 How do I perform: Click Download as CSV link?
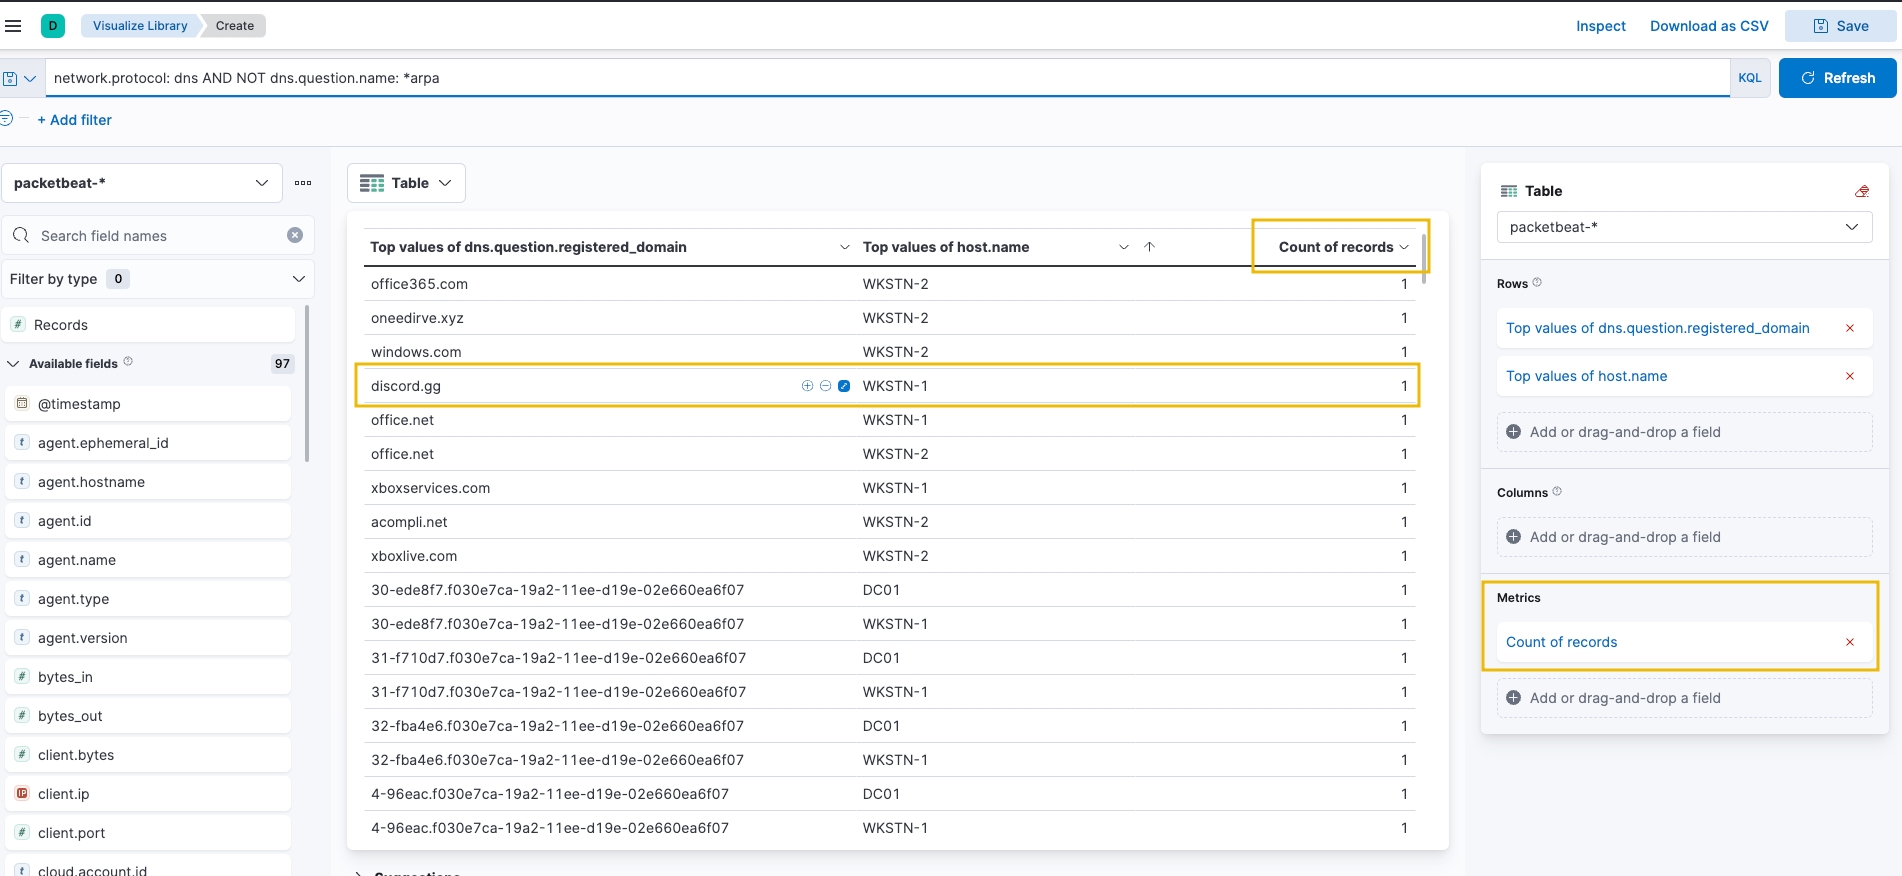click(x=1708, y=26)
